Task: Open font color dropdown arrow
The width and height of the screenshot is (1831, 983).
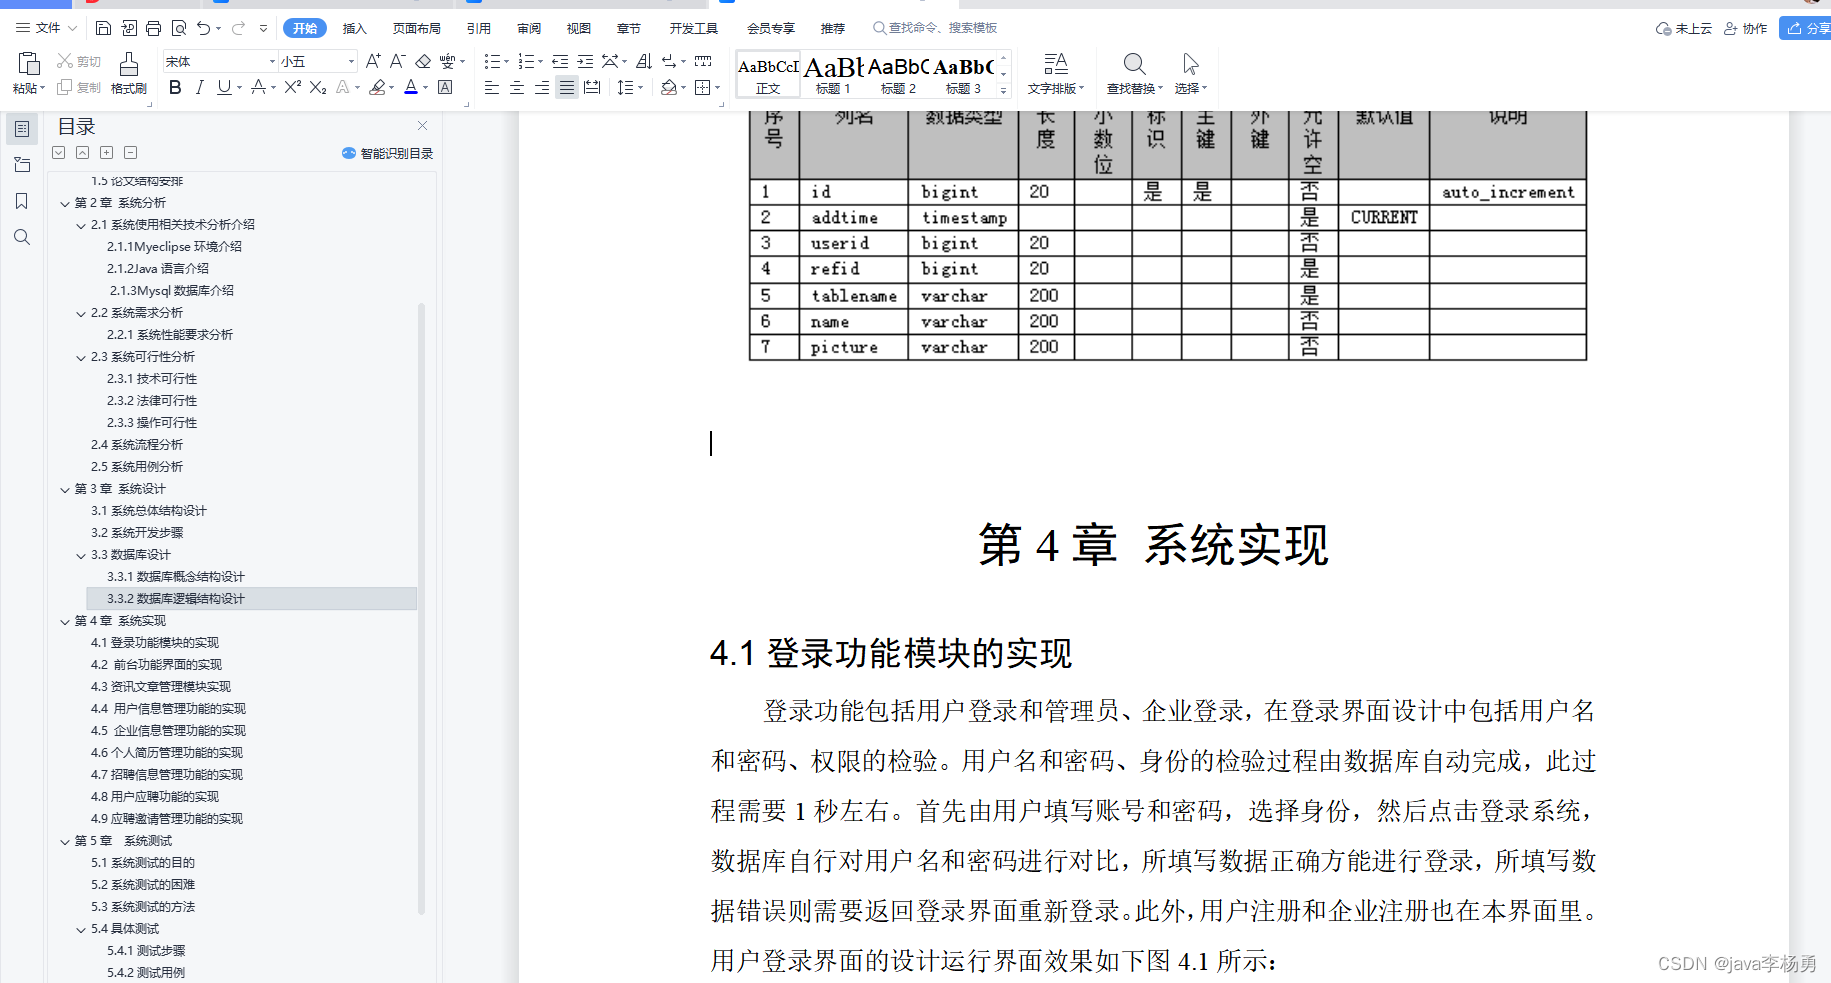Action: [426, 88]
